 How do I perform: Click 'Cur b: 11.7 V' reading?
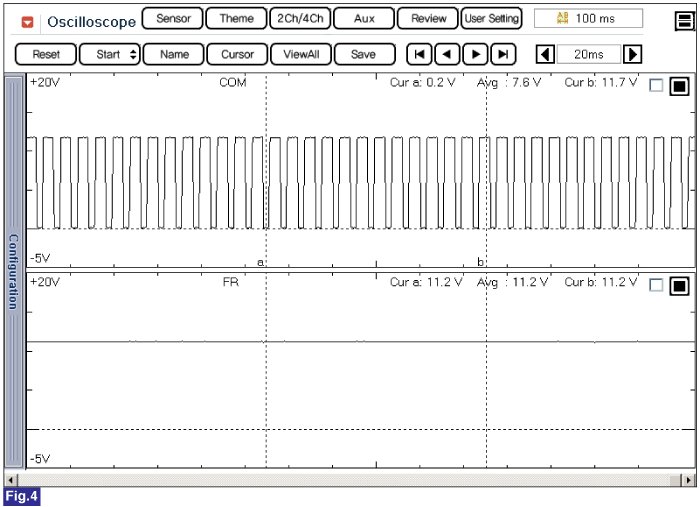pos(601,83)
